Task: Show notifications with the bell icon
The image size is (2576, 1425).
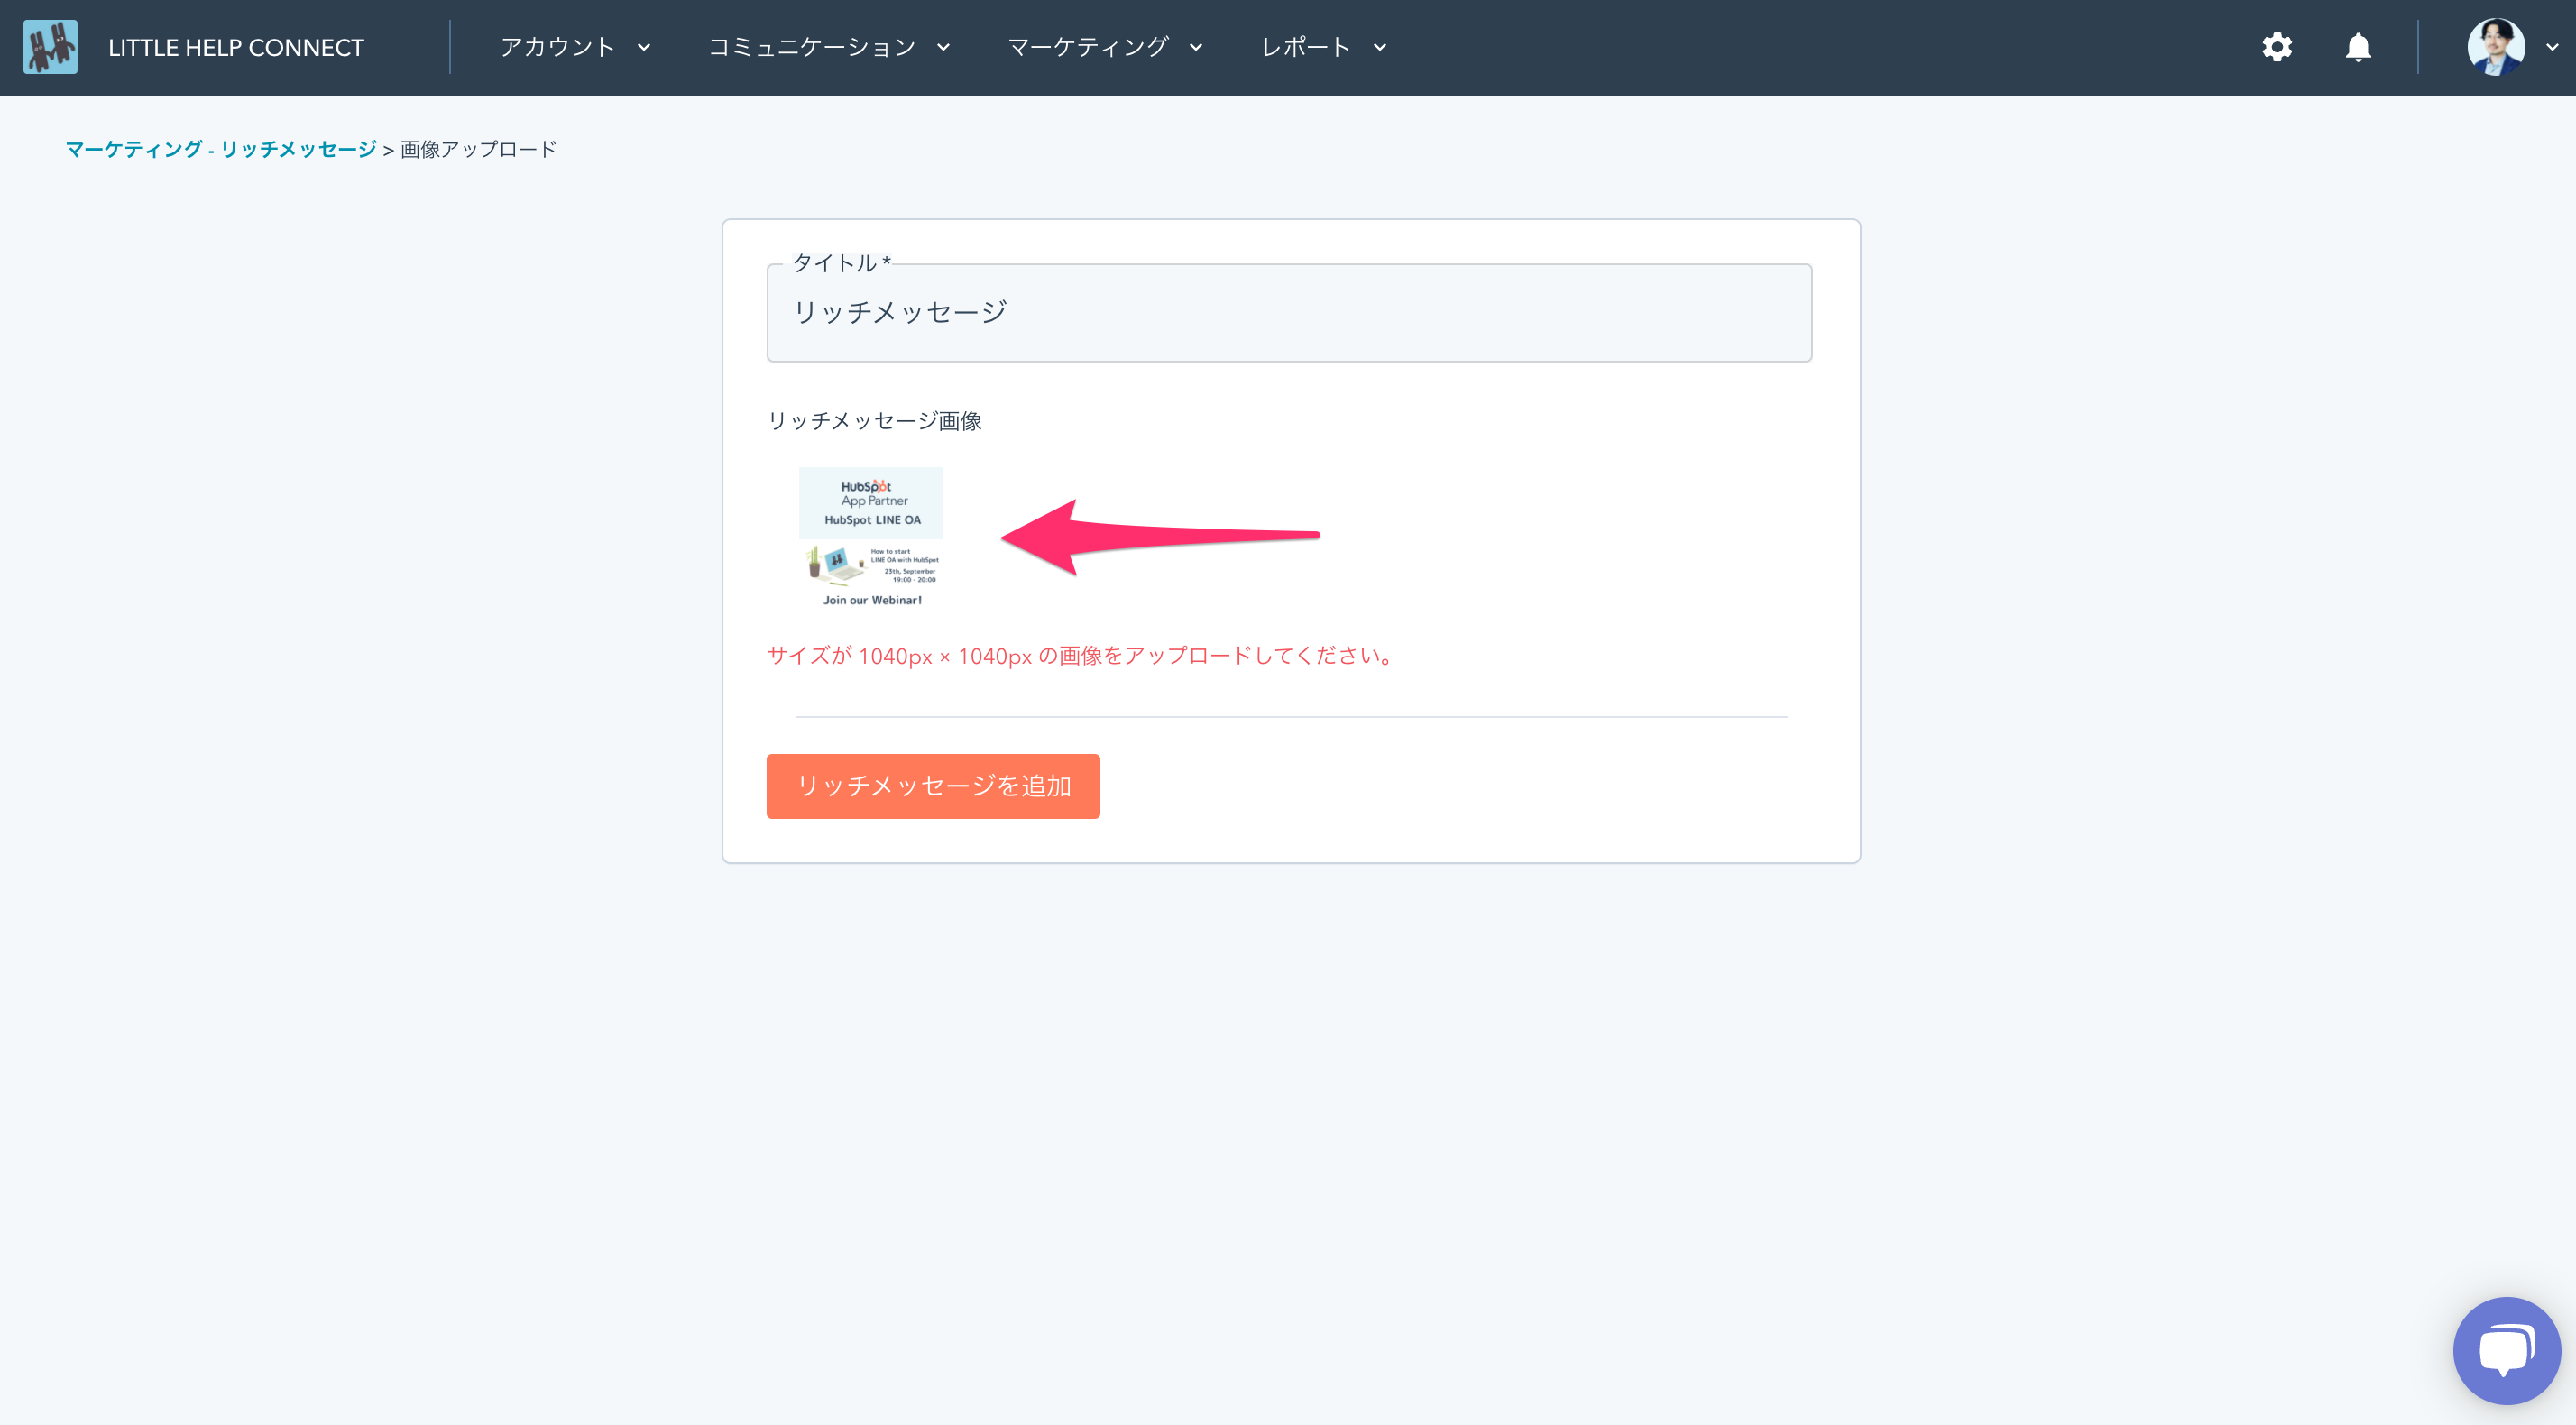Action: (2358, 47)
